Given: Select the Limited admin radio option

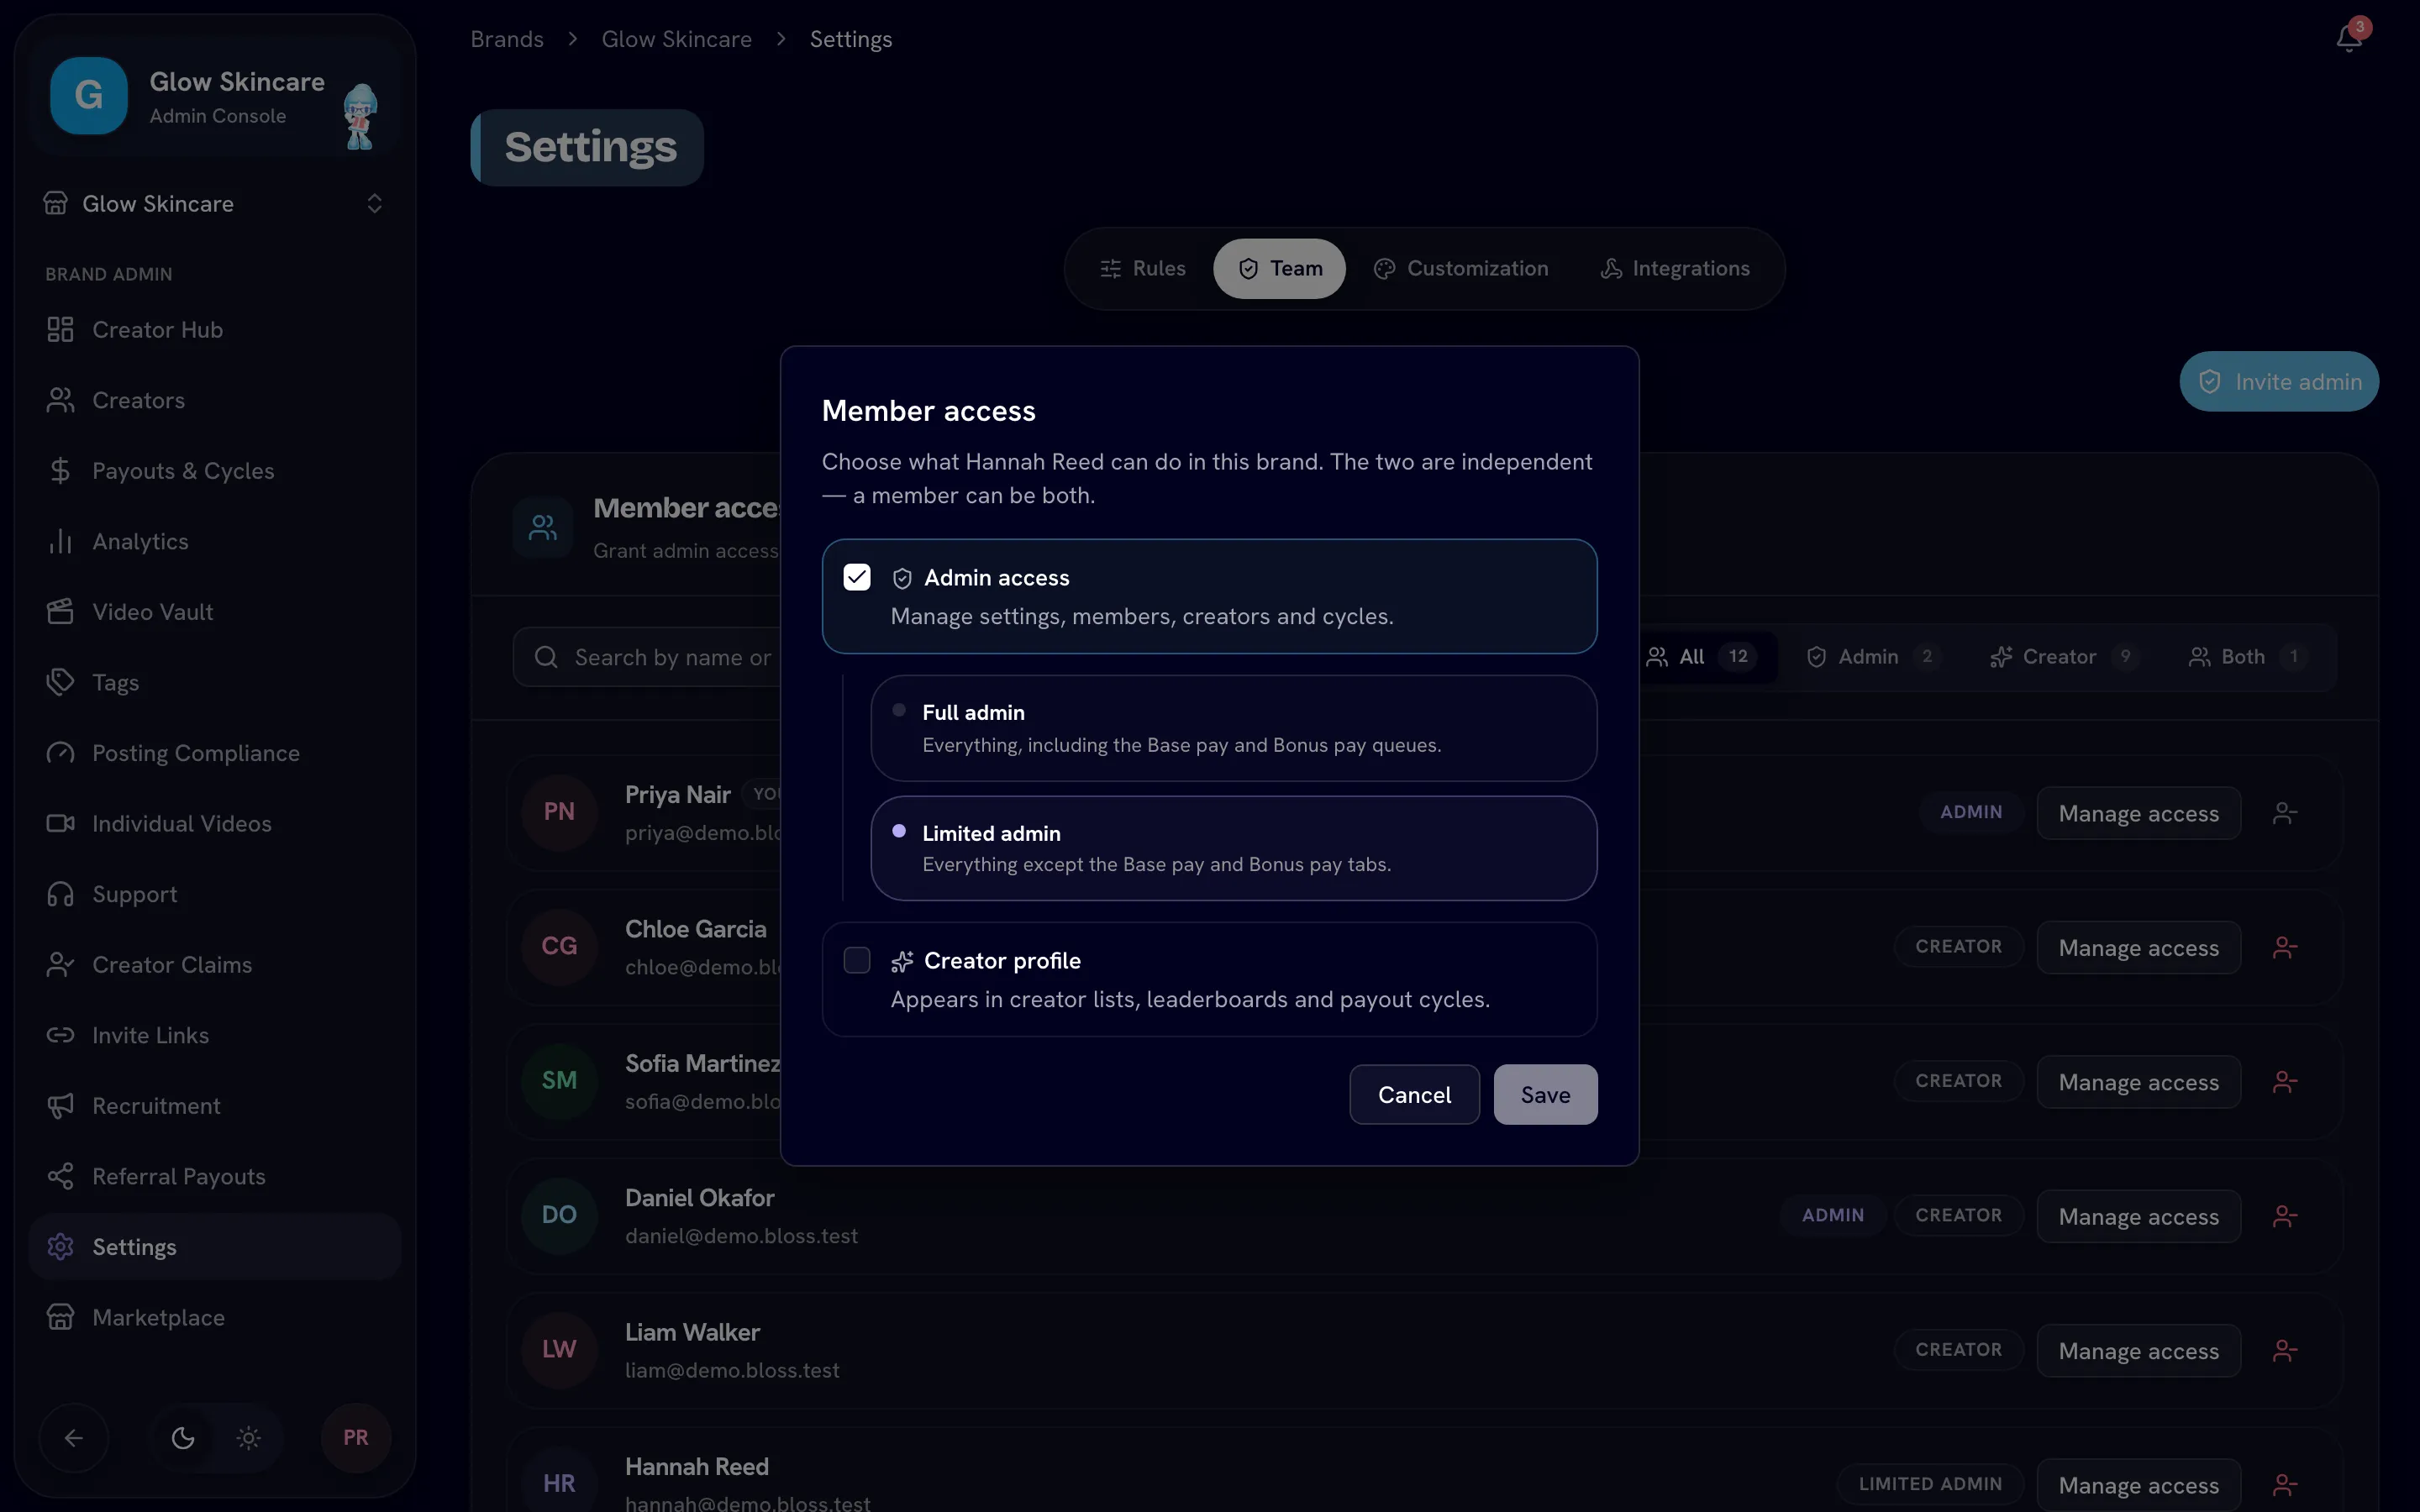Looking at the screenshot, I should [x=1233, y=848].
